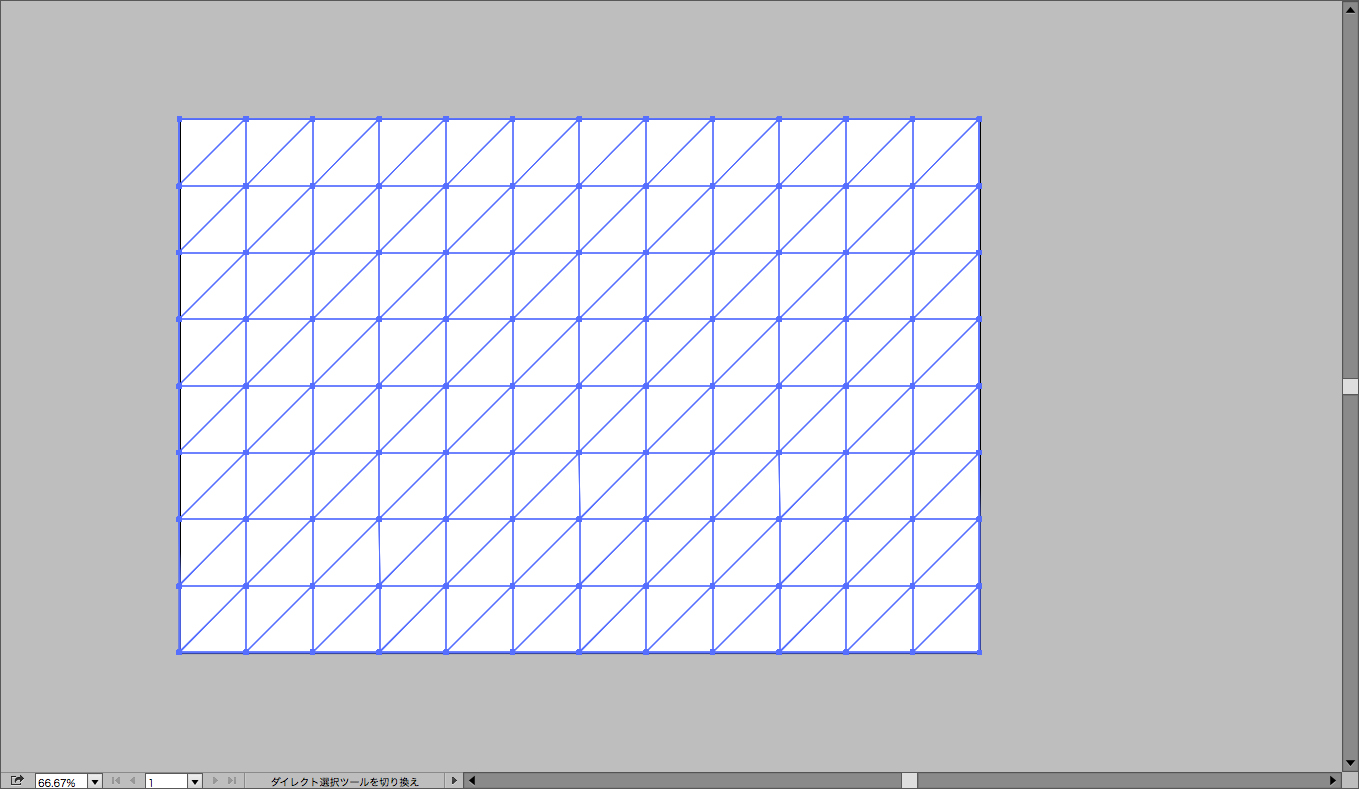Click the horizontal scrollbar thumb
Viewport: 1359px width, 789px height.
pos(909,780)
